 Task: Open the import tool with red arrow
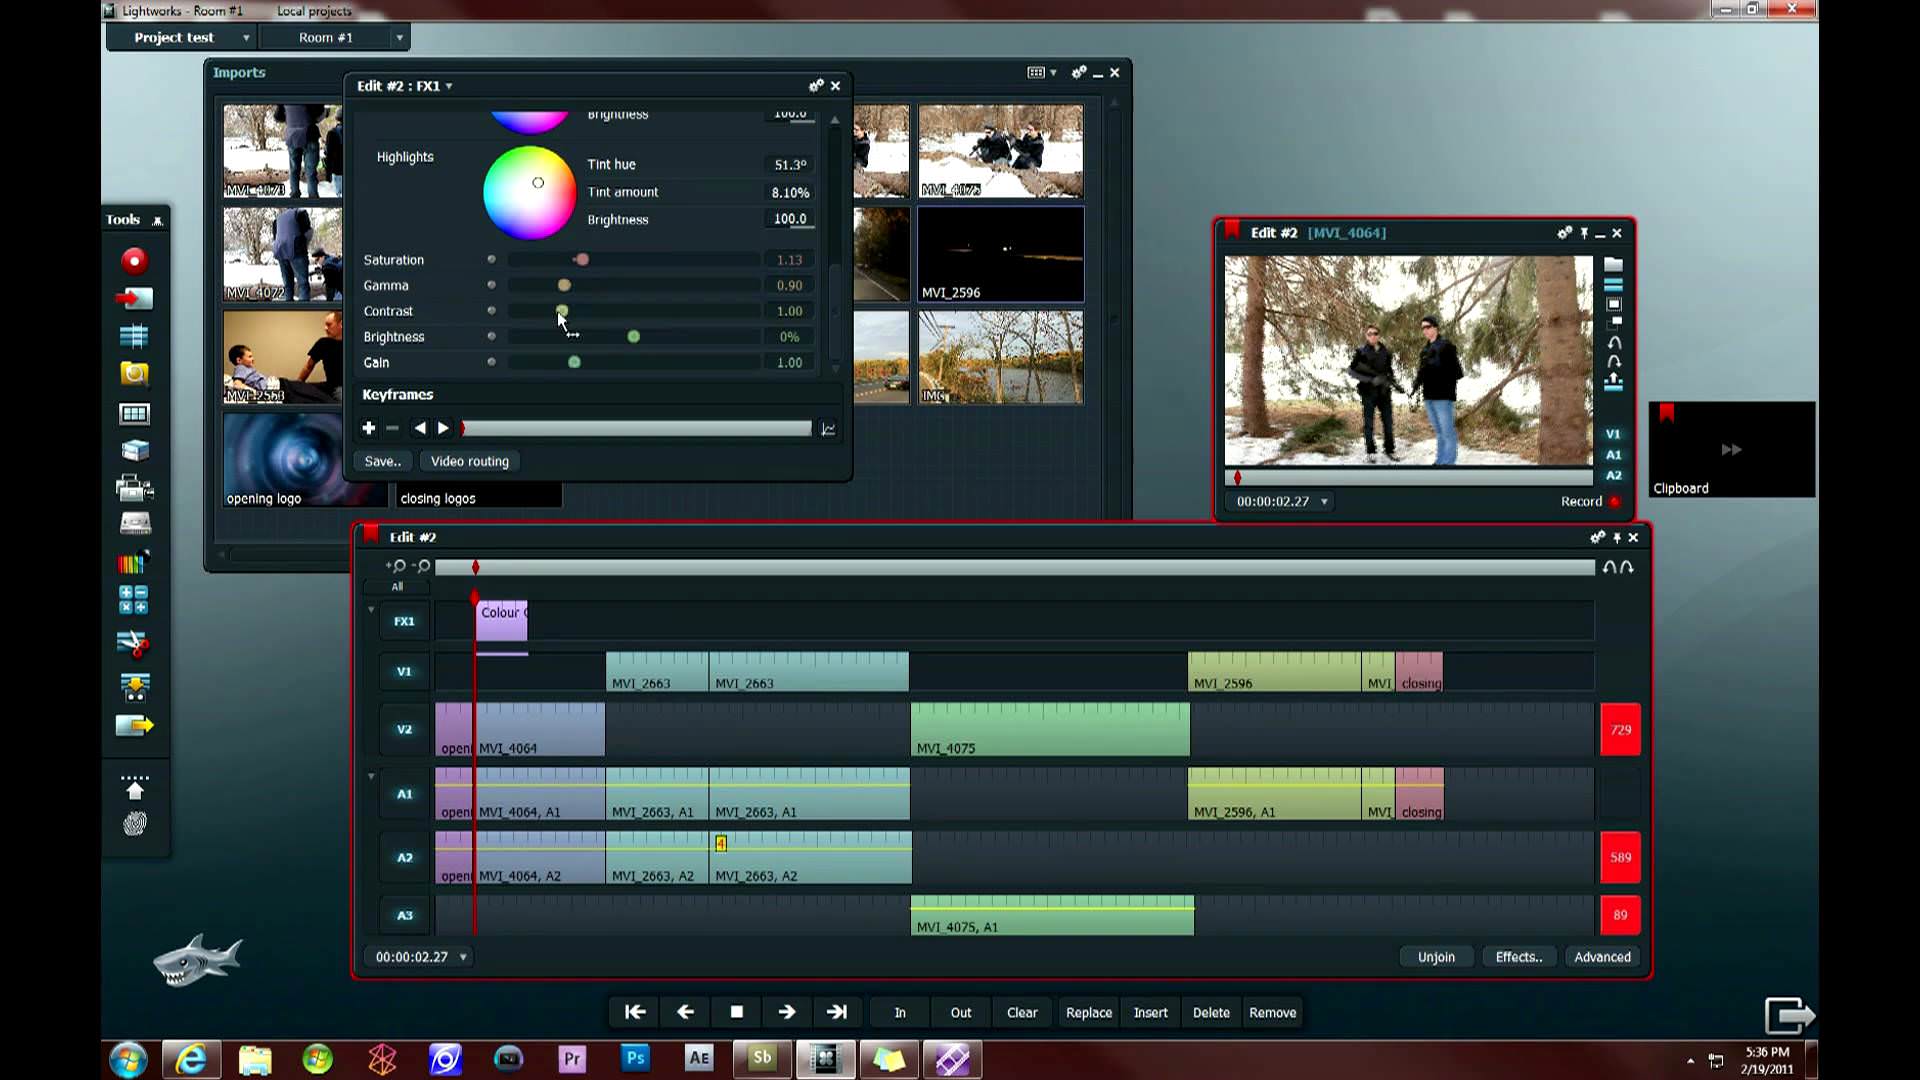coord(134,298)
